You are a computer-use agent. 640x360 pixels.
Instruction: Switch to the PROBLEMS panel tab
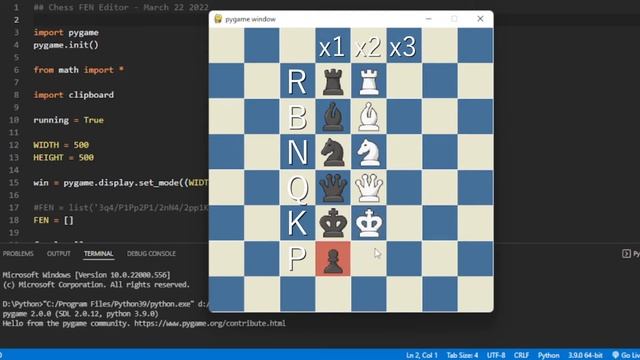point(18,253)
